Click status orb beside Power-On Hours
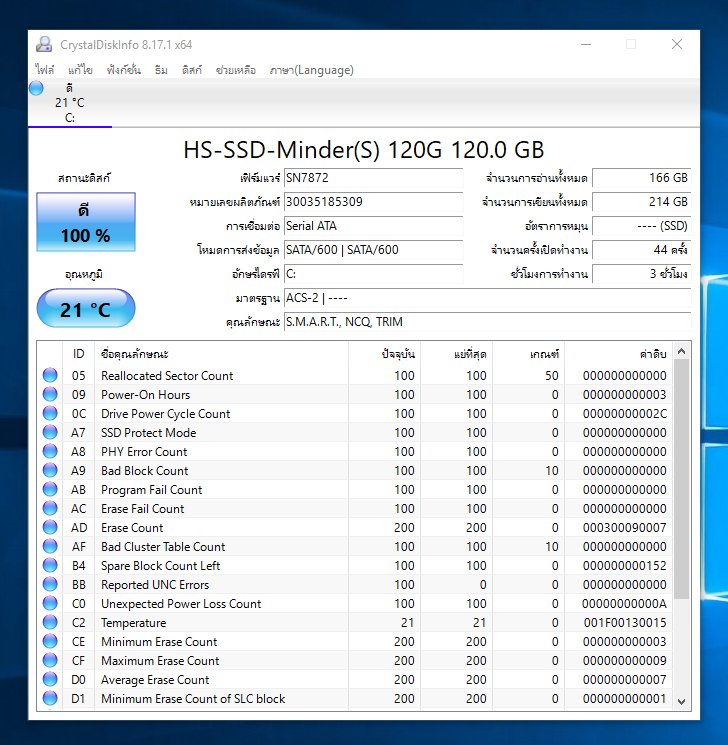The image size is (728, 745). [x=50, y=395]
